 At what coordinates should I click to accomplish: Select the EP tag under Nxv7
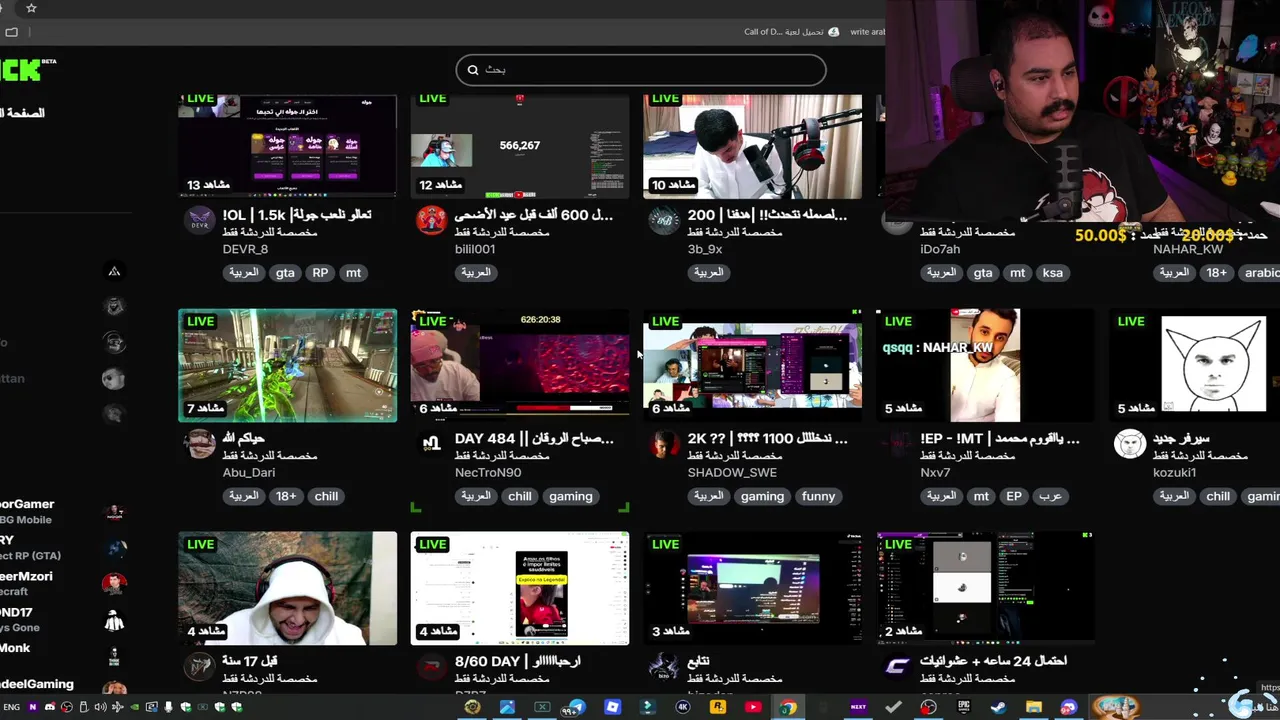point(1014,496)
